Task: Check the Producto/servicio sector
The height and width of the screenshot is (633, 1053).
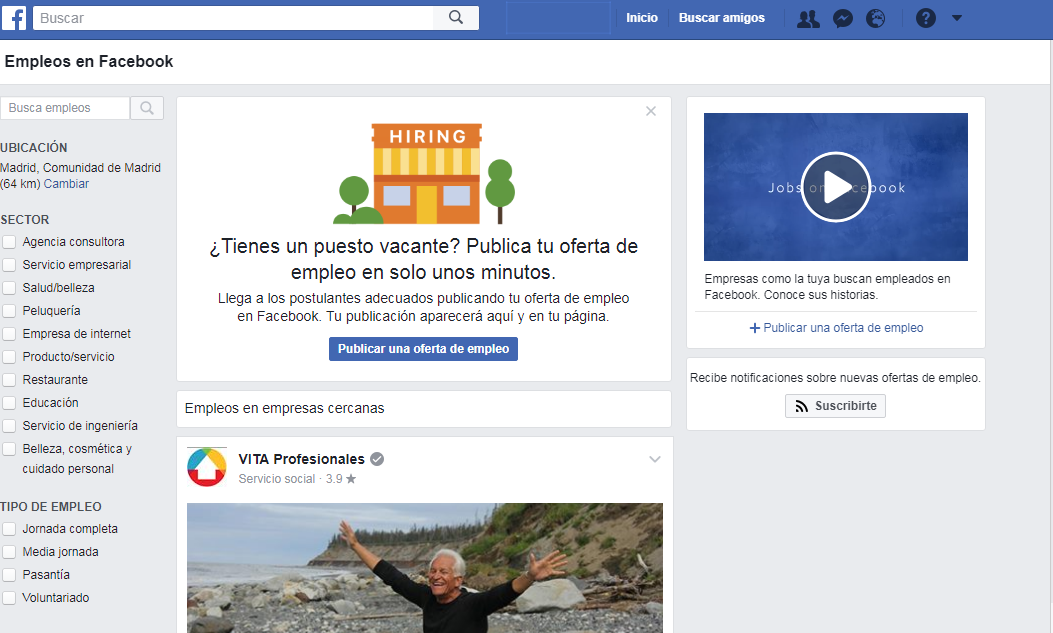Action: tap(9, 356)
